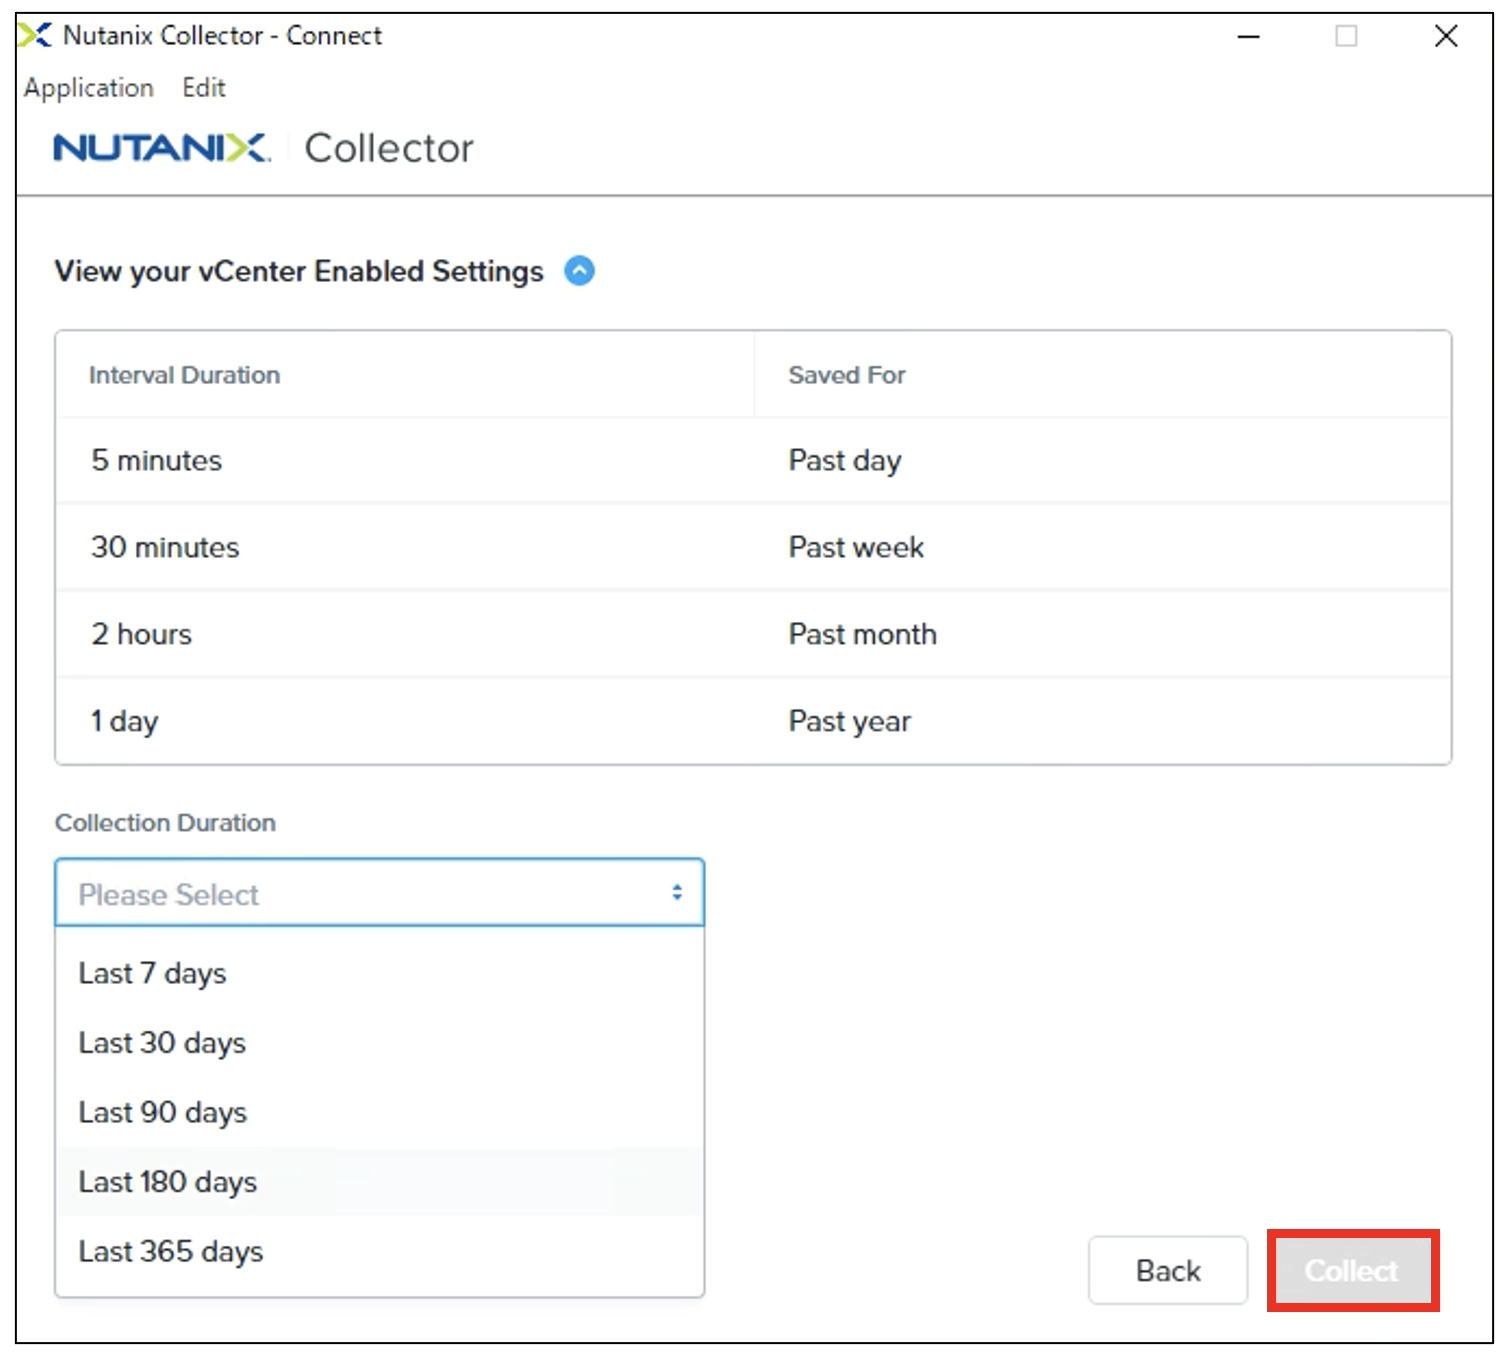The height and width of the screenshot is (1352, 1502).
Task: Click the View your vCenter Enabled Settings heading
Action: (299, 271)
